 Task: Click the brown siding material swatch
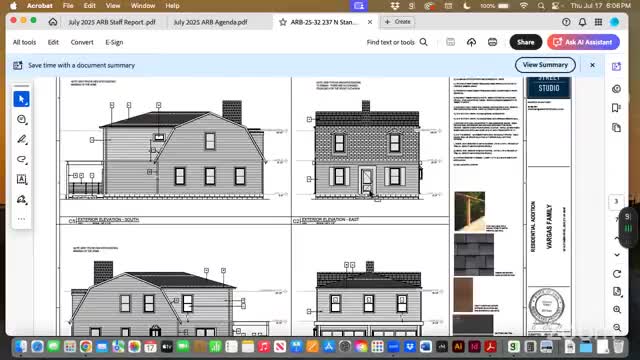(463, 295)
